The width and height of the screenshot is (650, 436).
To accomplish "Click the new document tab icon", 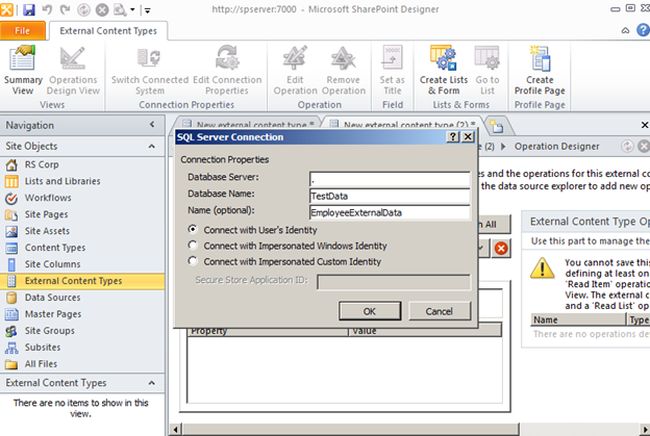I will coord(496,126).
